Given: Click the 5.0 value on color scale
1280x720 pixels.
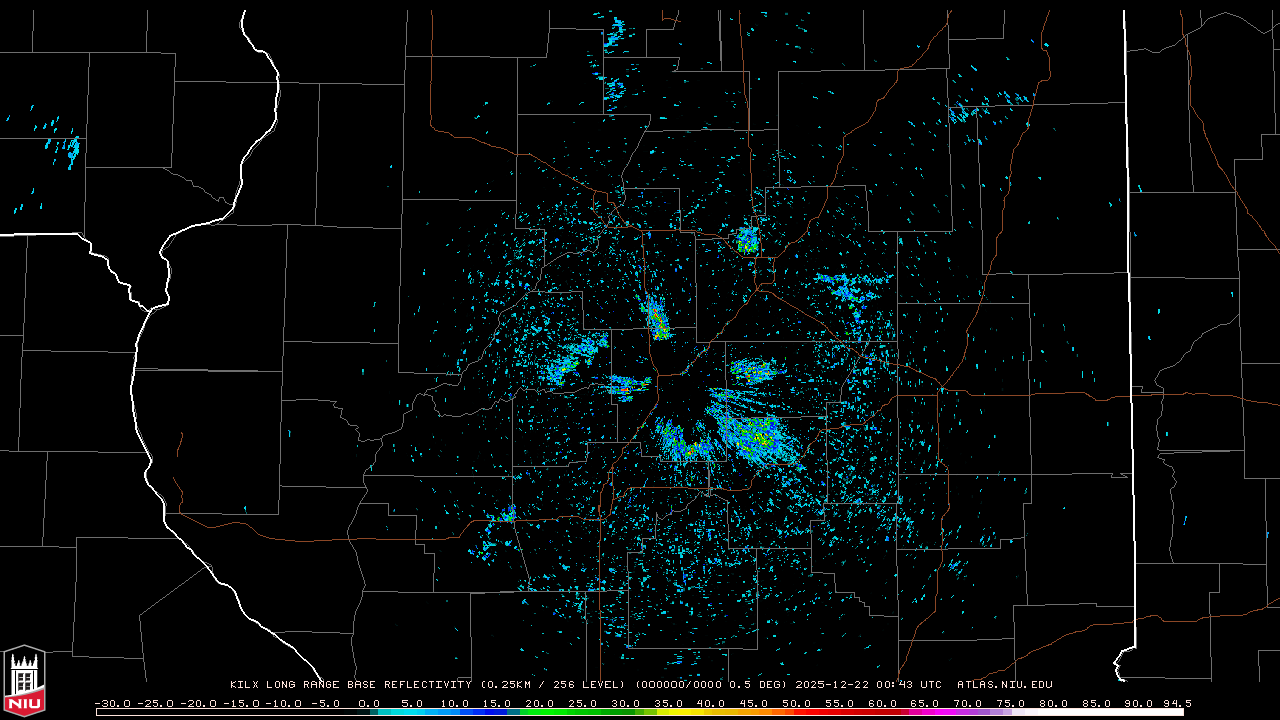Looking at the screenshot, I should point(411,703).
